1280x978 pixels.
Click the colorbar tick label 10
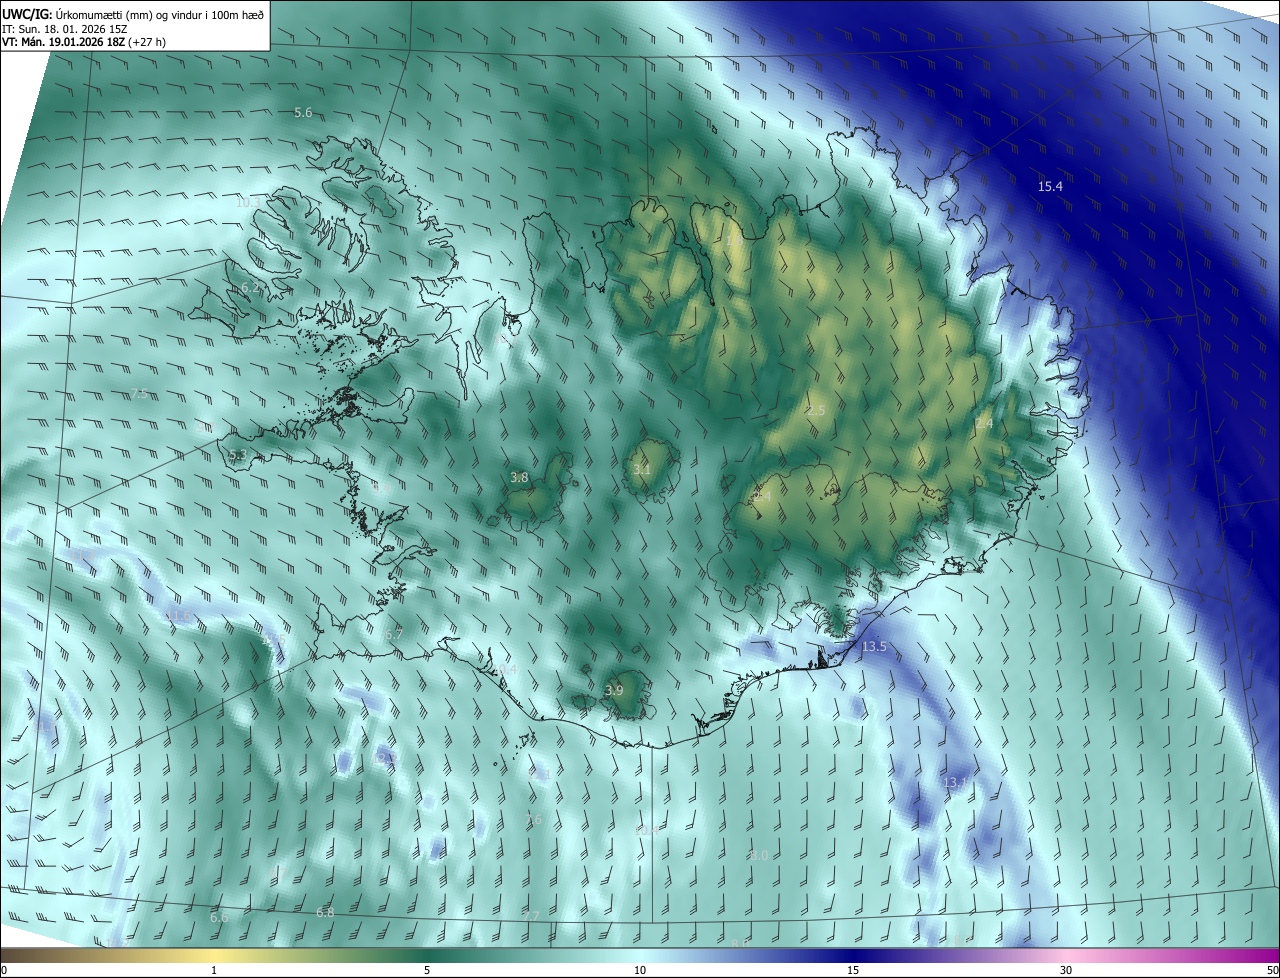(640, 971)
